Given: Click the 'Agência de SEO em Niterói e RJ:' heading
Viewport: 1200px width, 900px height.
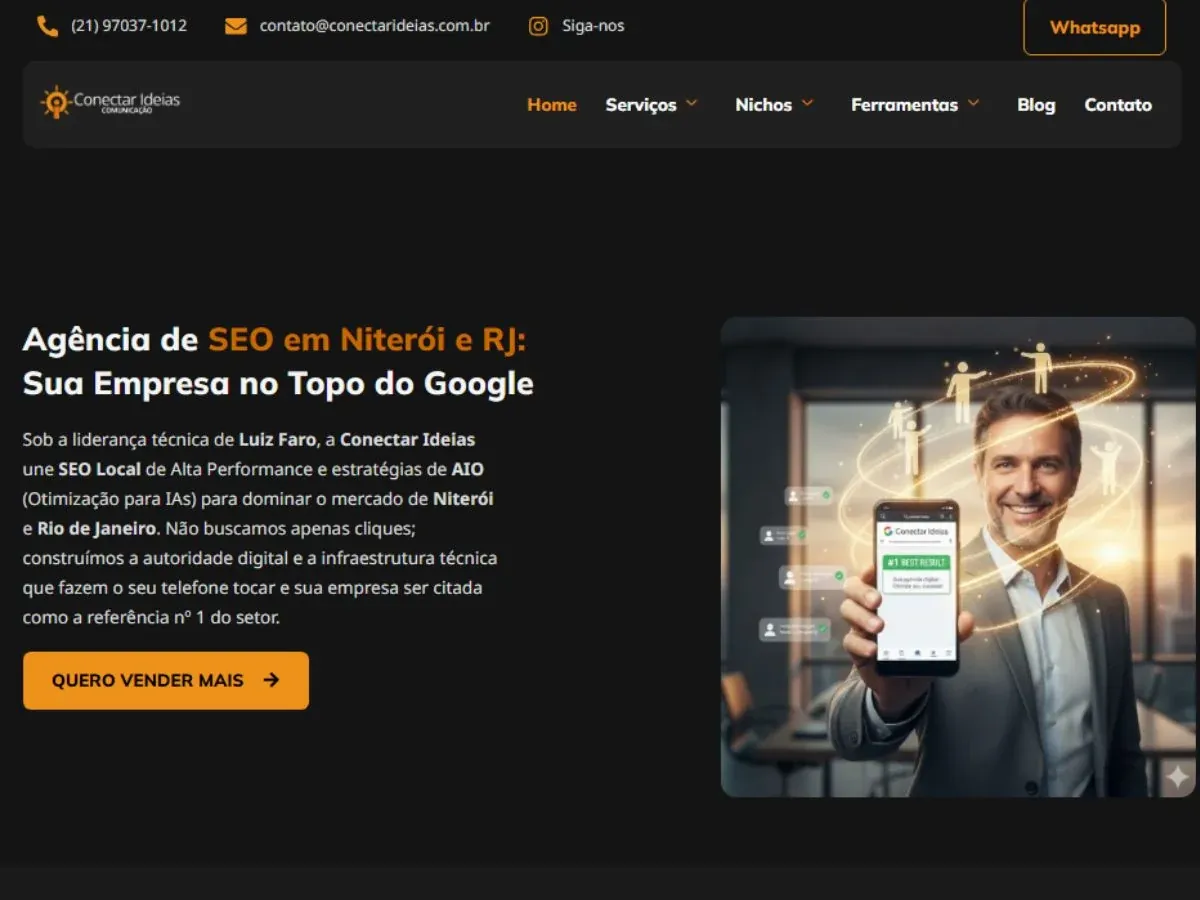Looking at the screenshot, I should [274, 340].
